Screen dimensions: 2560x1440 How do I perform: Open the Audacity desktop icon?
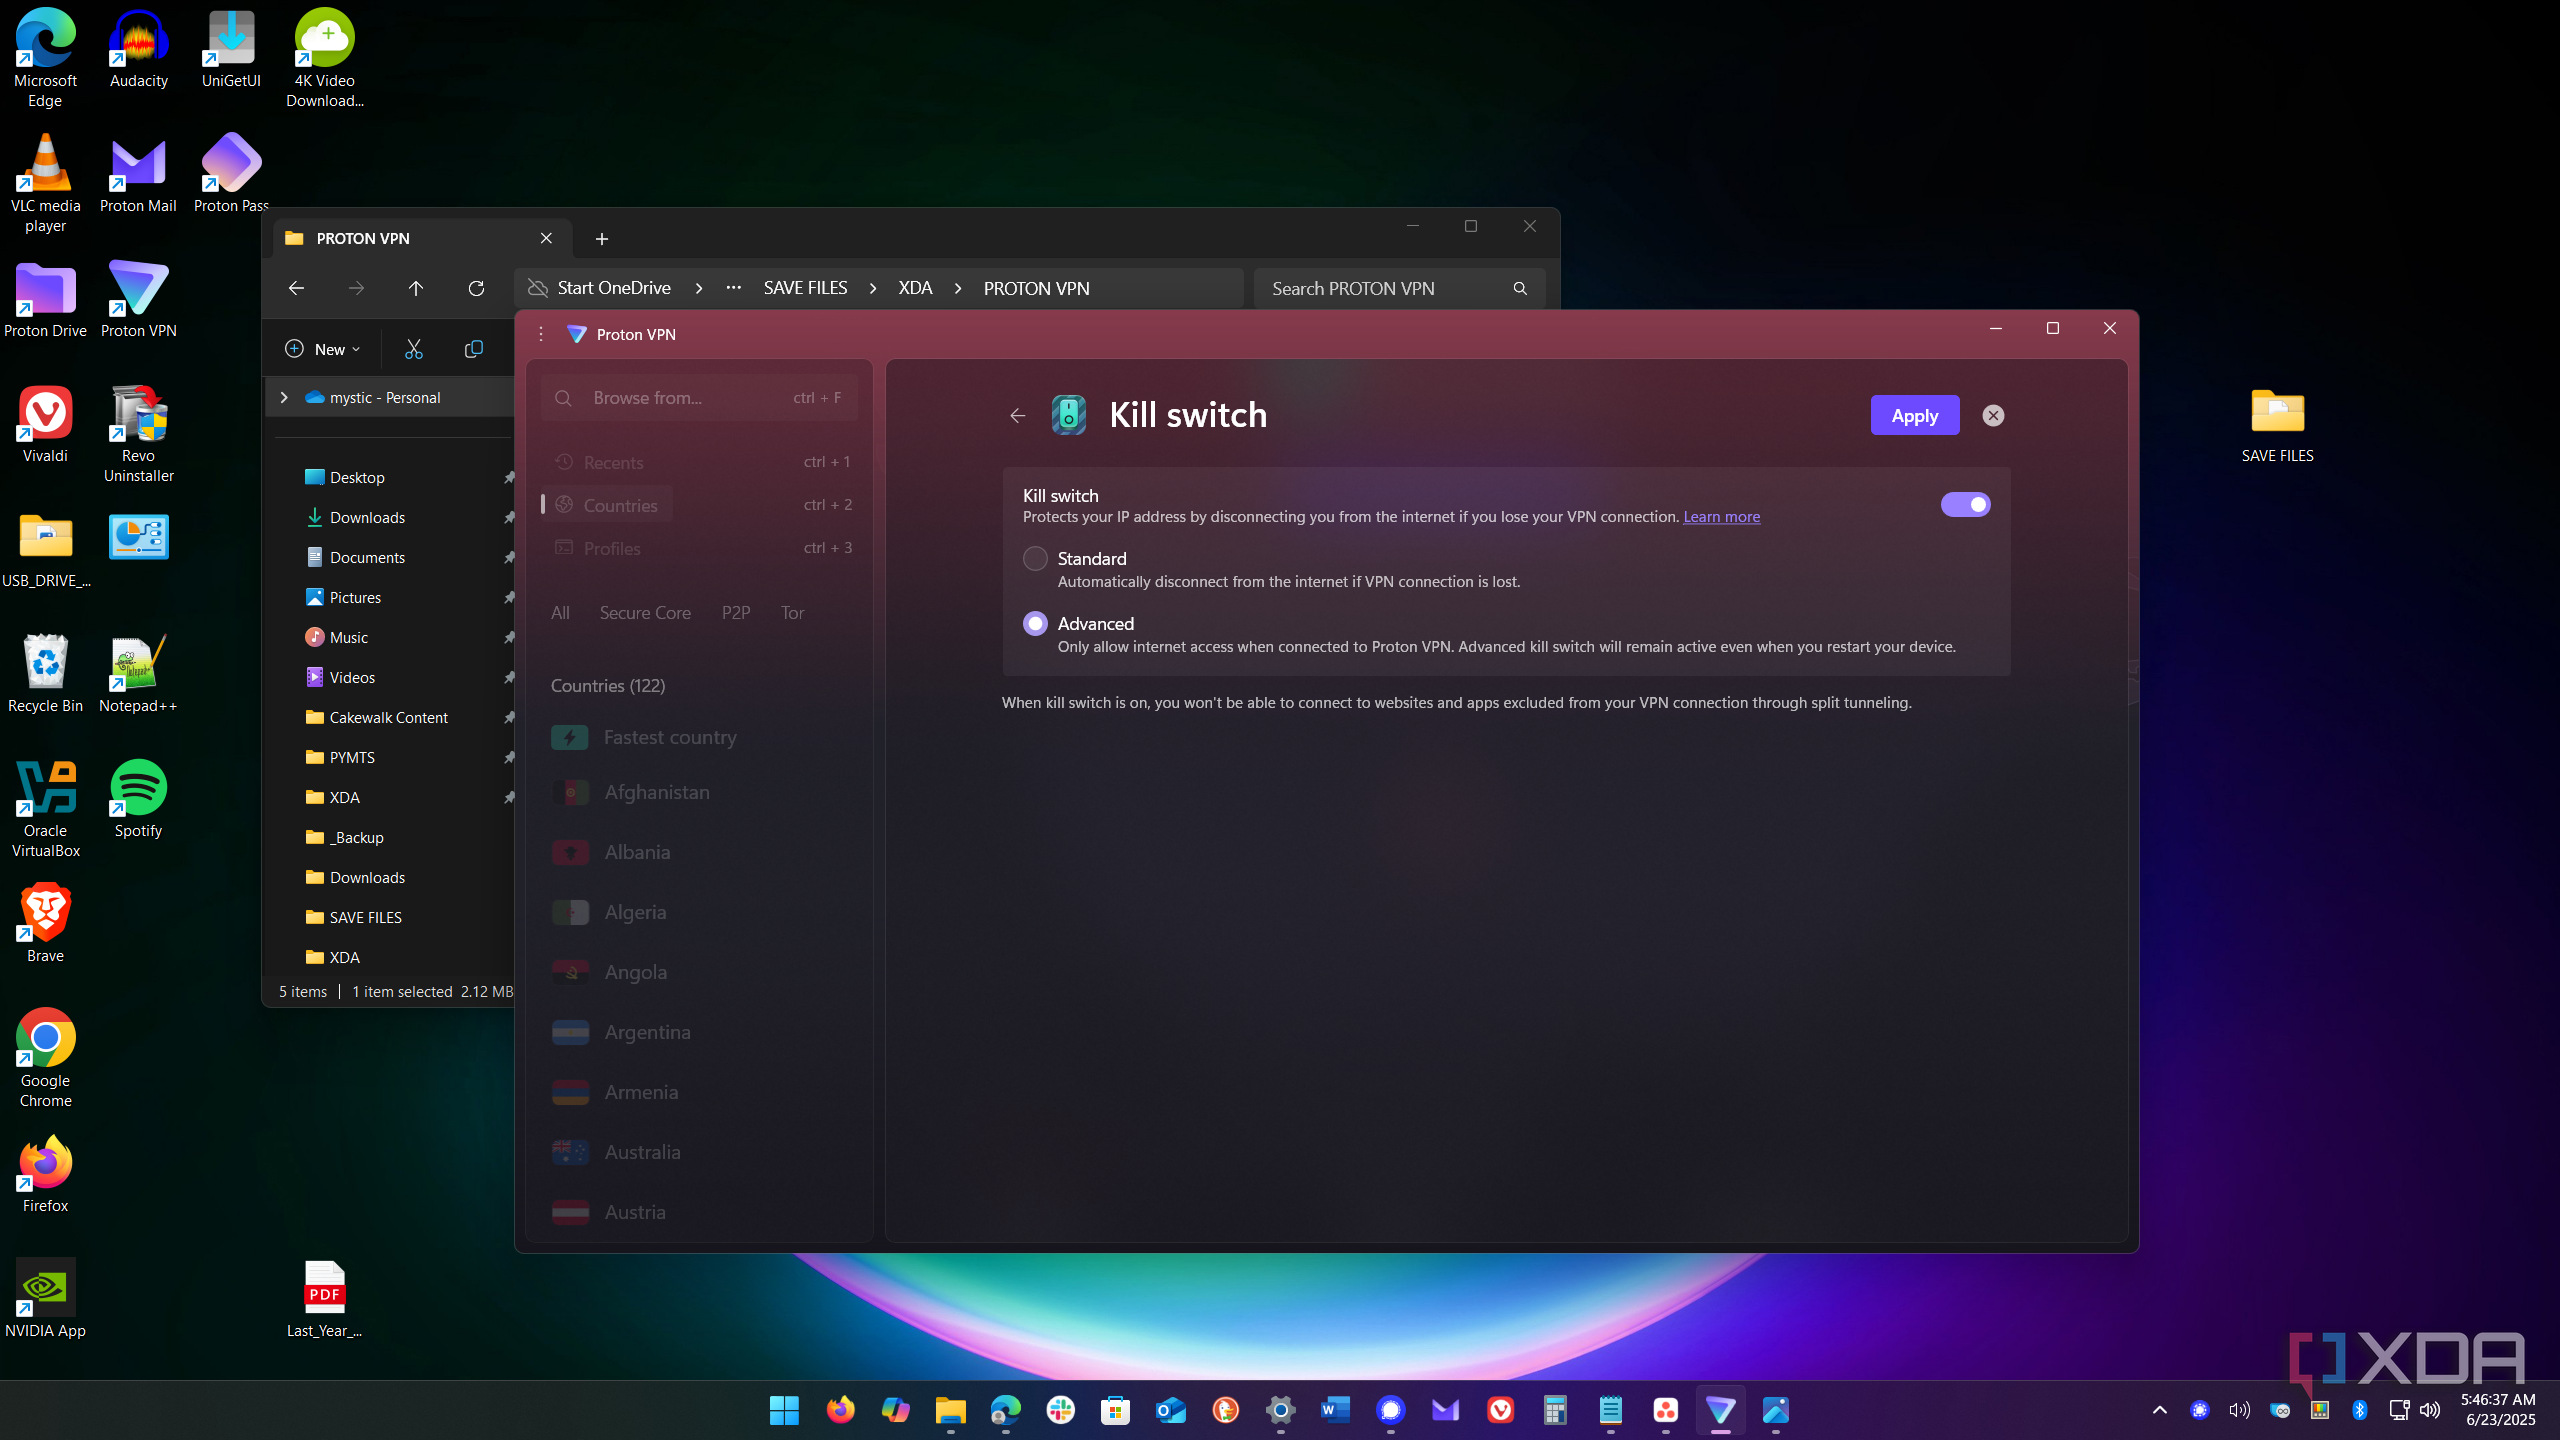pos(138,50)
